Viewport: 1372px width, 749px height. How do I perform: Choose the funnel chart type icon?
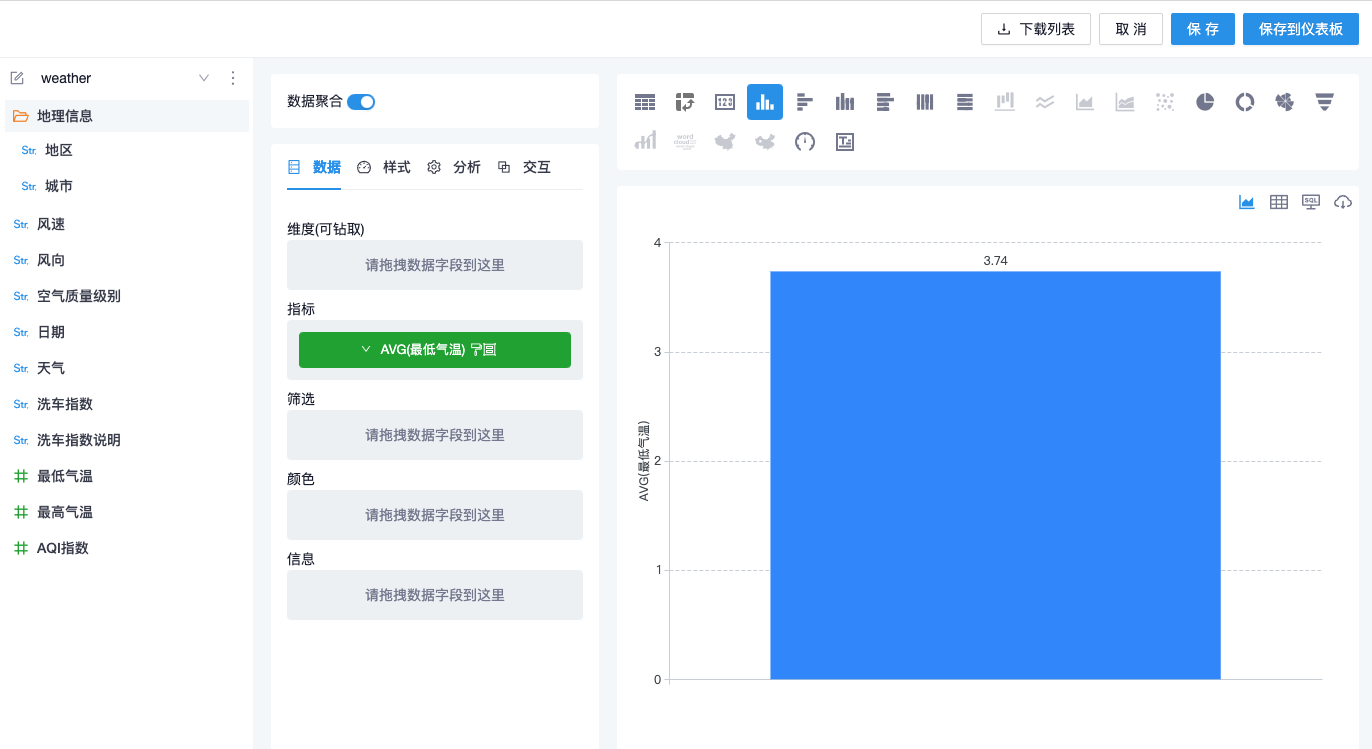coord(1325,102)
